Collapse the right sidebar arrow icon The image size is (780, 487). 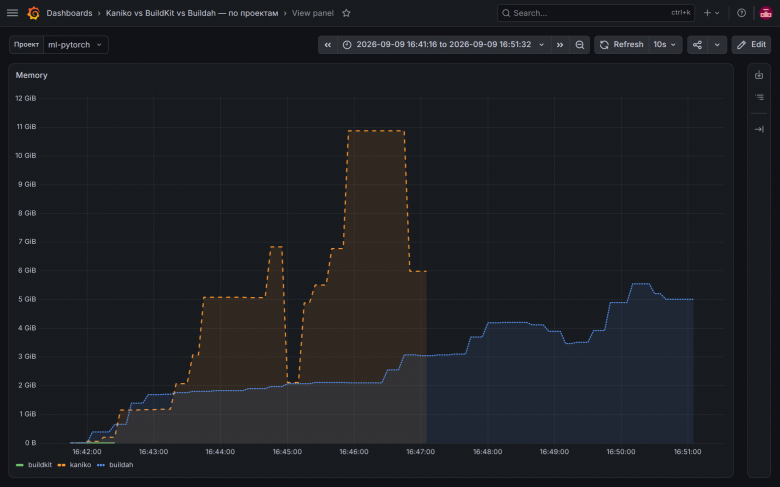click(x=759, y=129)
